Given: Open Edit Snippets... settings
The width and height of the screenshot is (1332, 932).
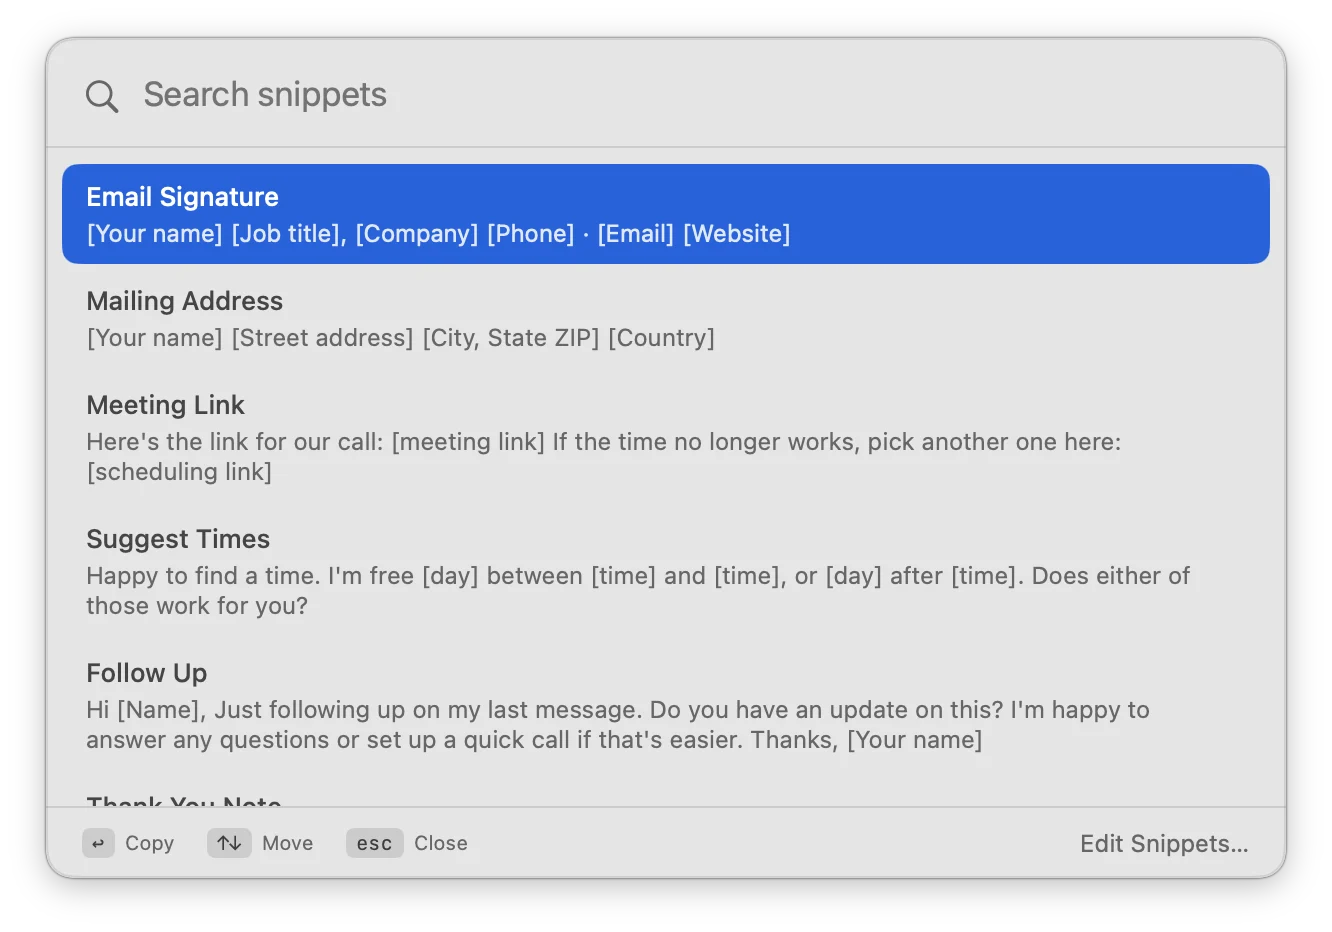Looking at the screenshot, I should click(1164, 843).
